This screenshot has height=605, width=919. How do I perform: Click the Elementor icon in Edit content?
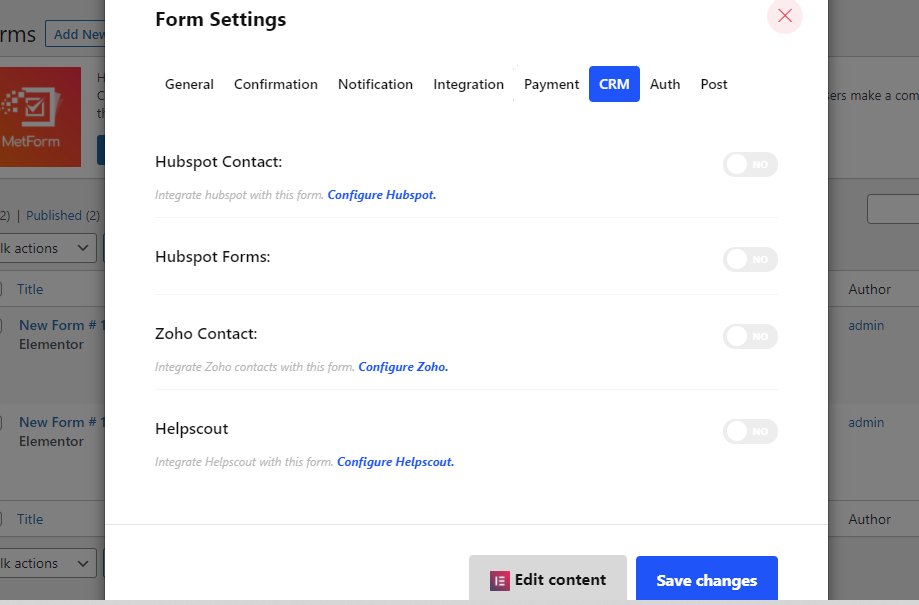click(x=499, y=581)
